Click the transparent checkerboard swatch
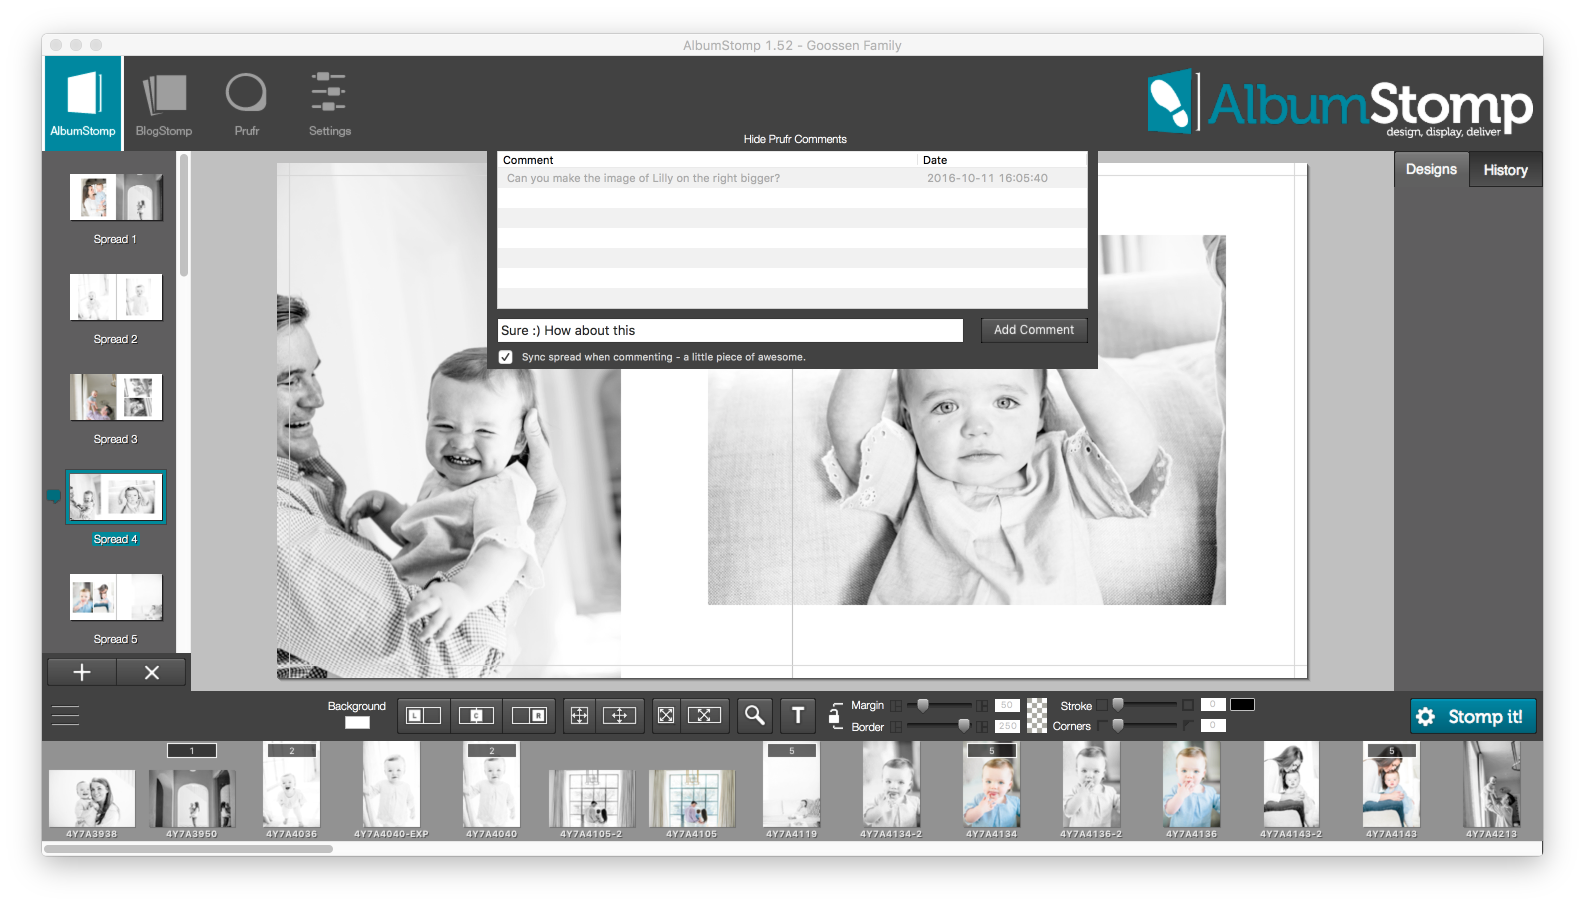This screenshot has width=1585, height=906. 1037,715
